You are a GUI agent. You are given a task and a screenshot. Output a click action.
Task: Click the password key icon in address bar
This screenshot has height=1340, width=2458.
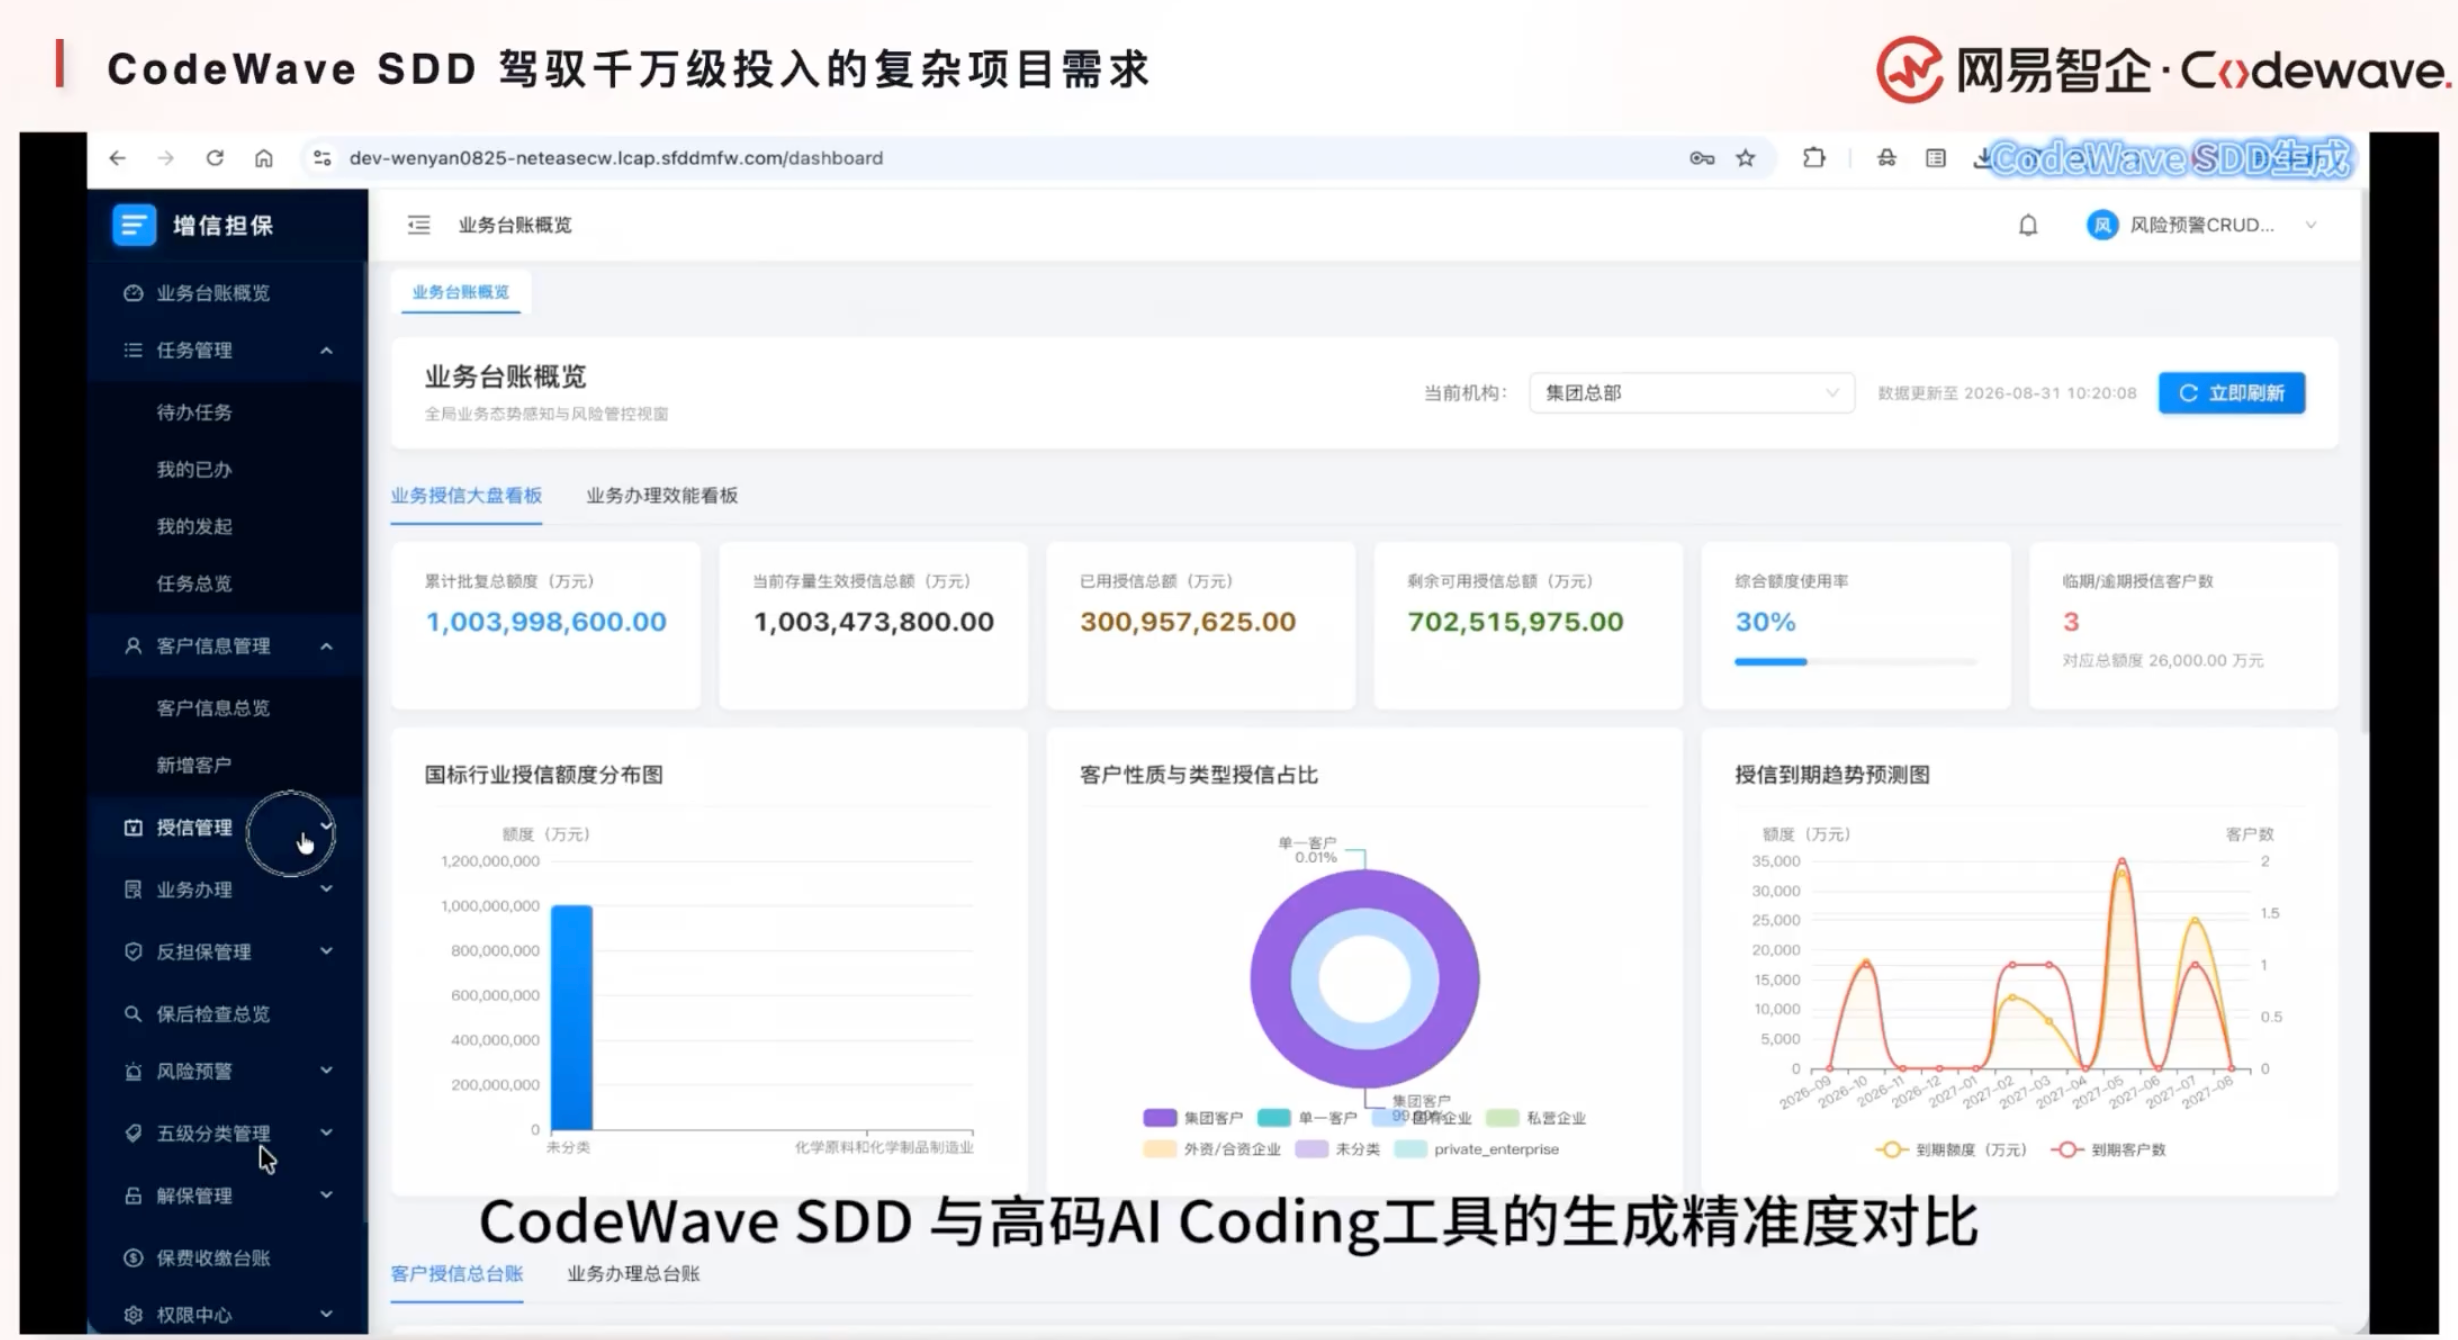coord(1701,158)
